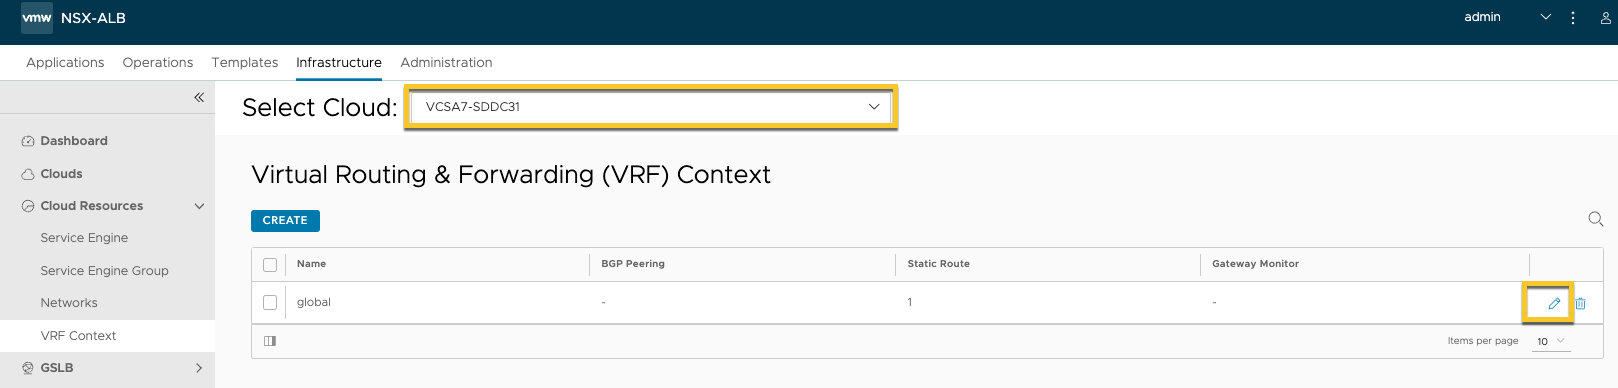The image size is (1618, 388).
Task: Sort by Name column header
Action: click(x=311, y=264)
